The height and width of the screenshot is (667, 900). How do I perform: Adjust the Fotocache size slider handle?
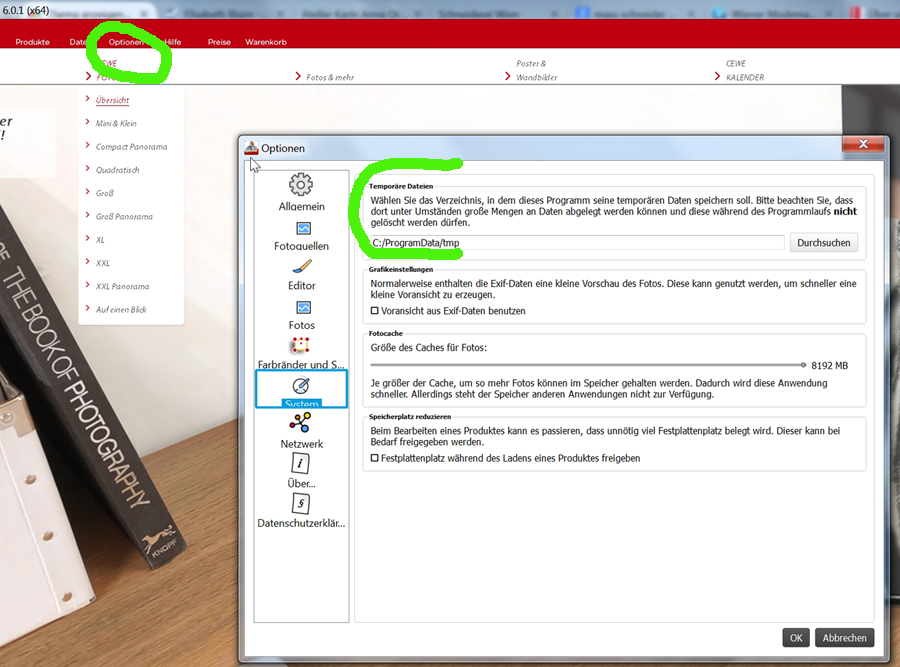pyautogui.click(x=803, y=365)
